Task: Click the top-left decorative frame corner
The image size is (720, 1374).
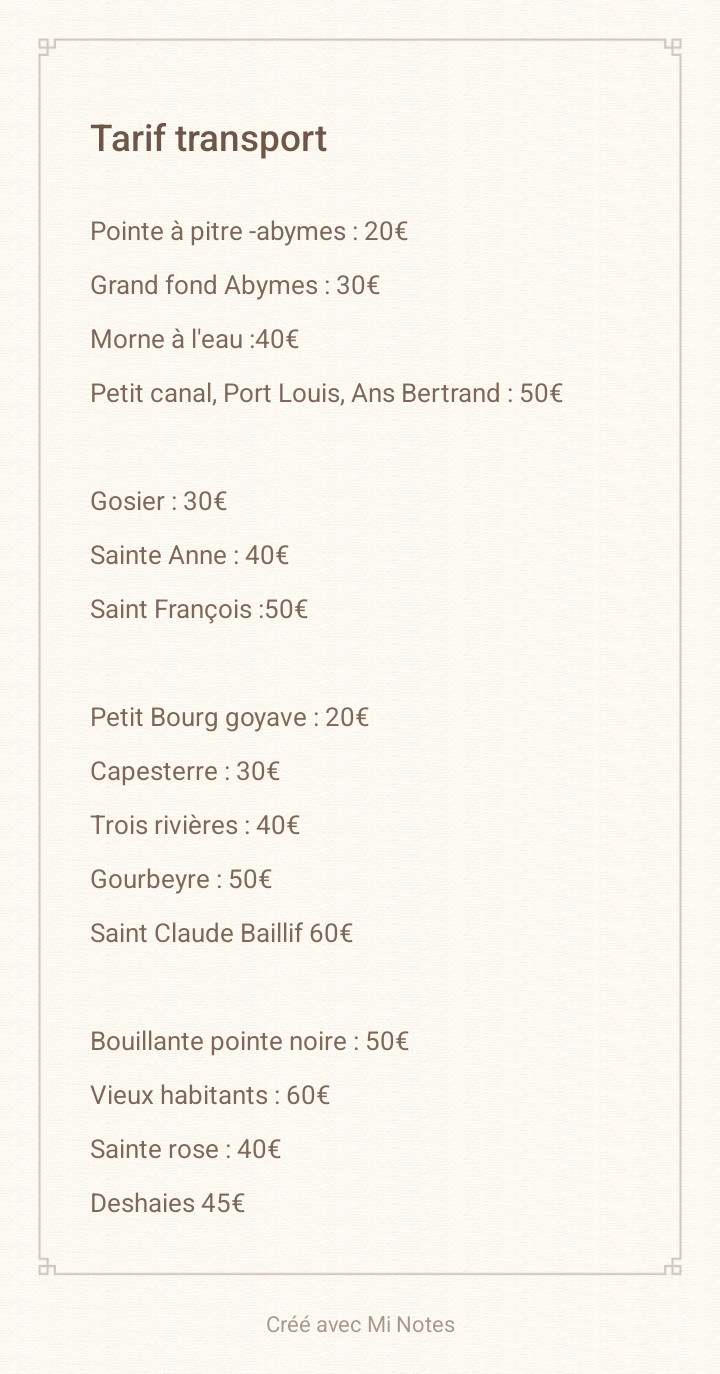Action: coord(47,47)
